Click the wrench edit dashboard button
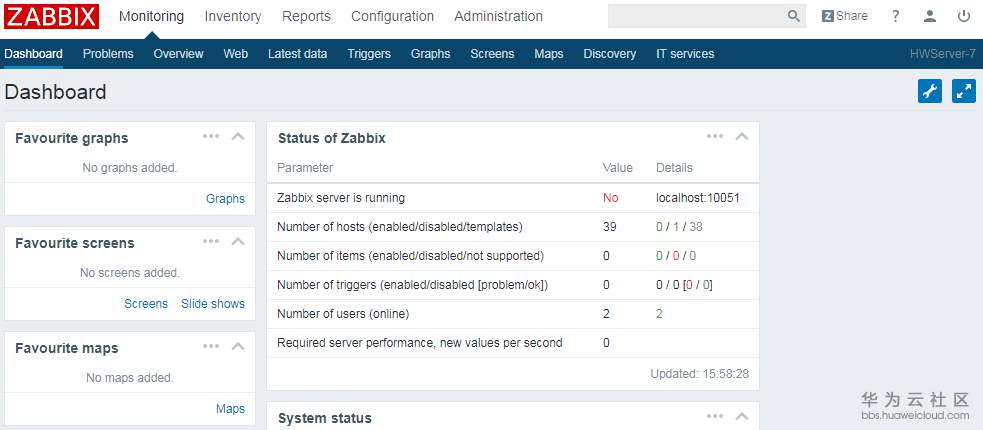This screenshot has height=430, width=983. [930, 92]
